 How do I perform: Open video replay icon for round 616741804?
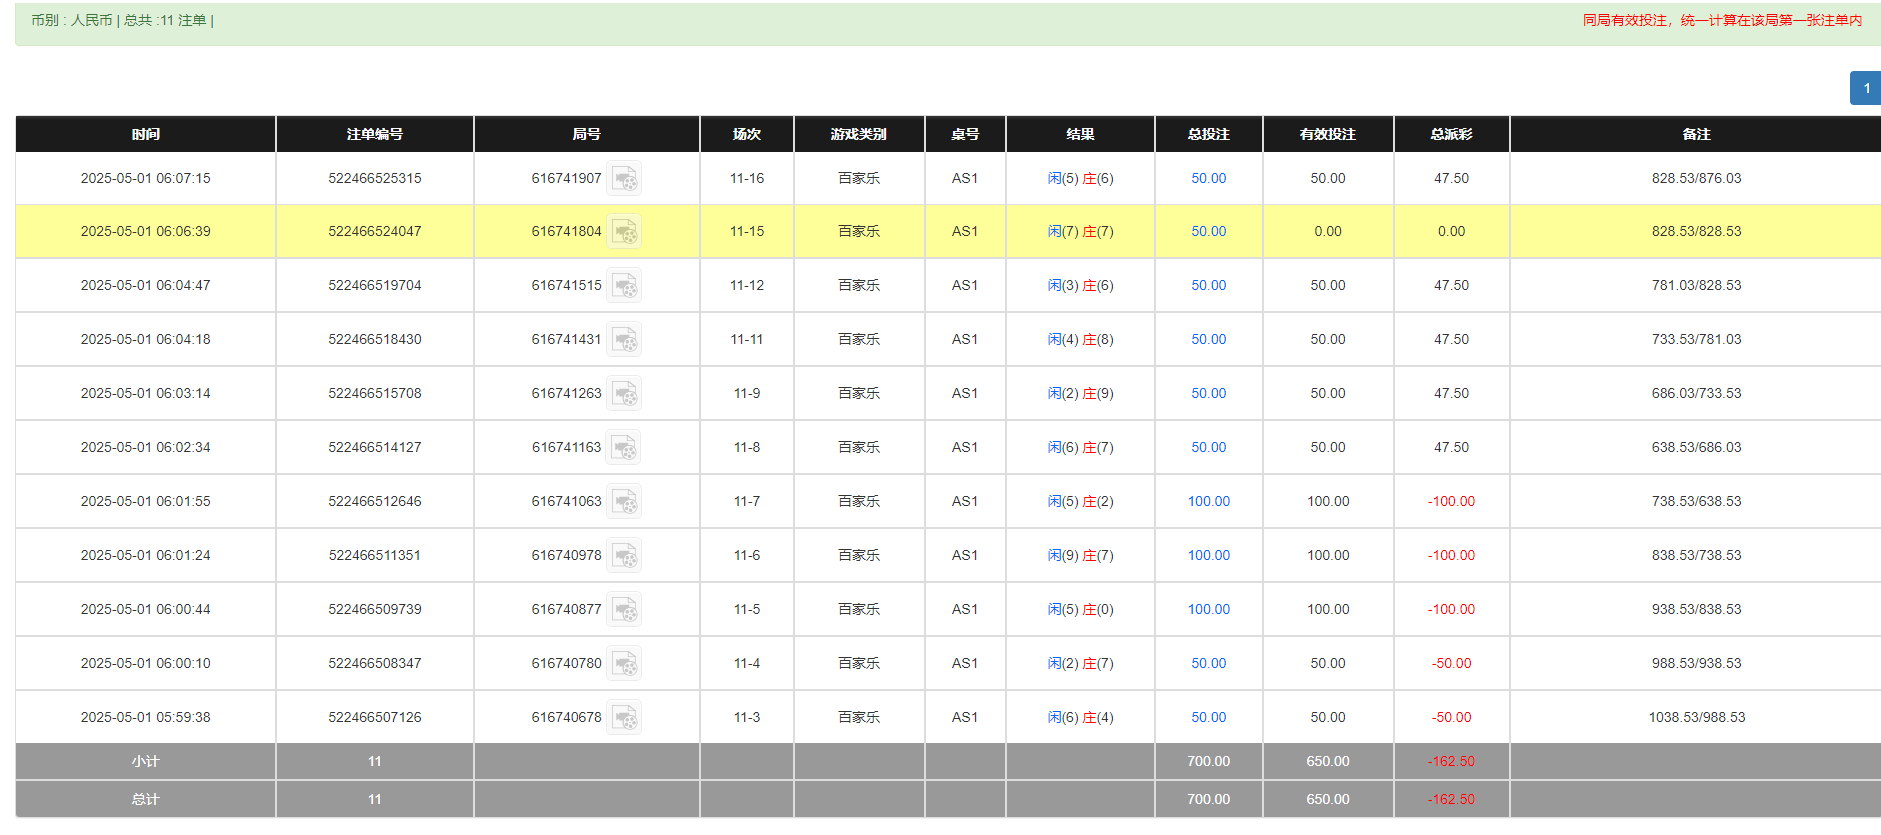(x=625, y=232)
